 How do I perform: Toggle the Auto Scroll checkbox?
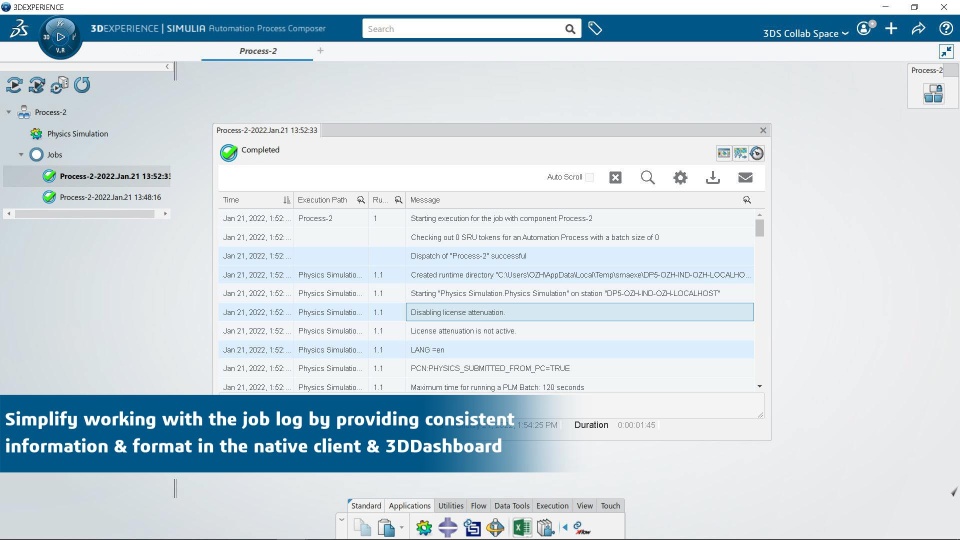point(589,178)
